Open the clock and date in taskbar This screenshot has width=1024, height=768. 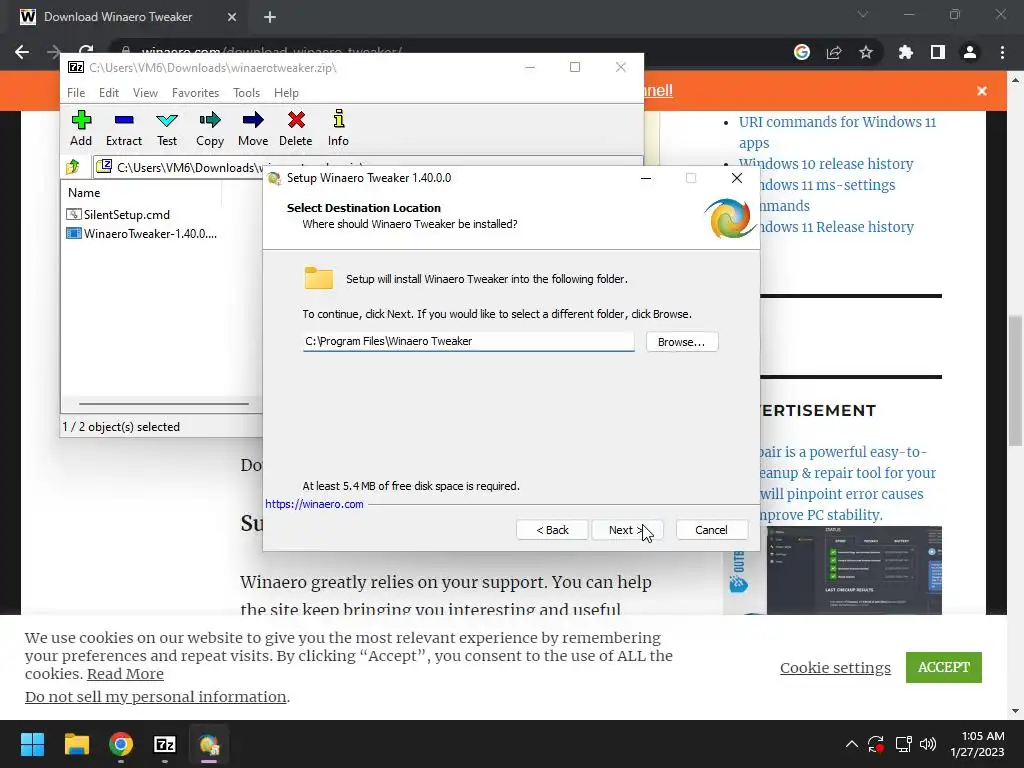978,744
